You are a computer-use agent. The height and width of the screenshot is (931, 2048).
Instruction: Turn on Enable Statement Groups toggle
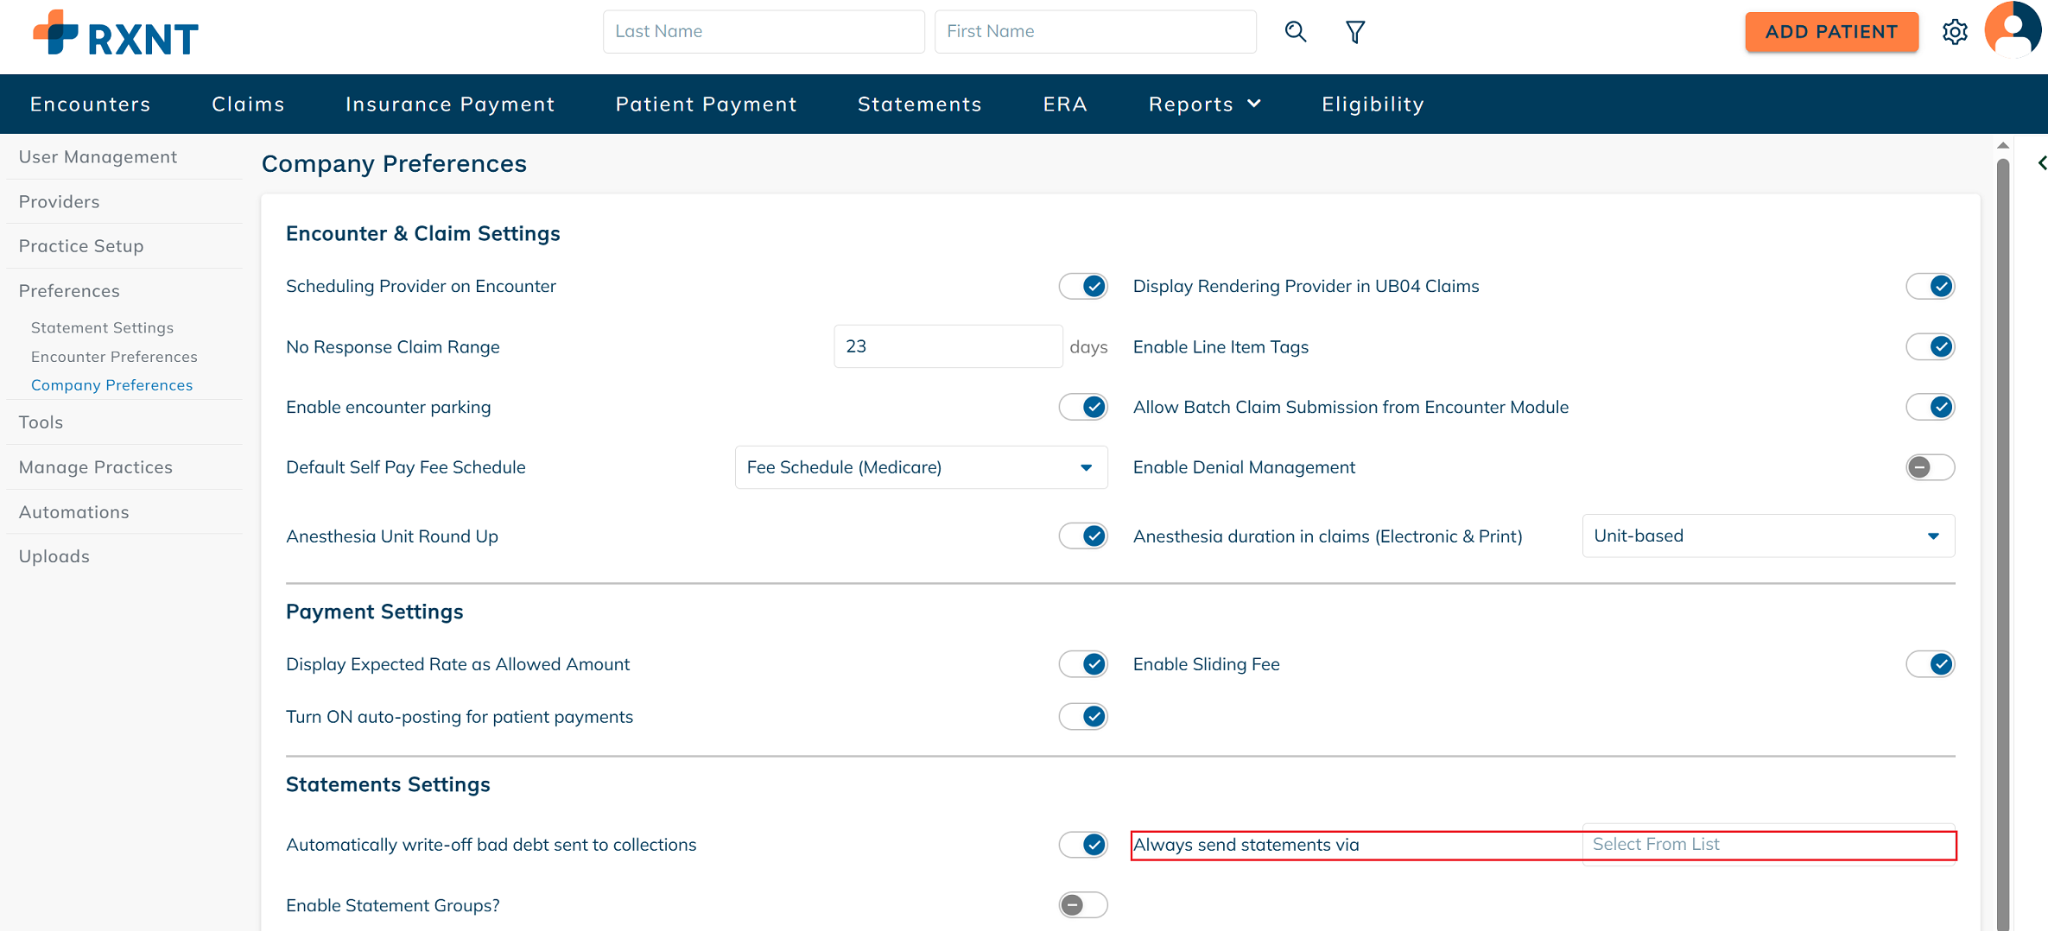pyautogui.click(x=1083, y=905)
